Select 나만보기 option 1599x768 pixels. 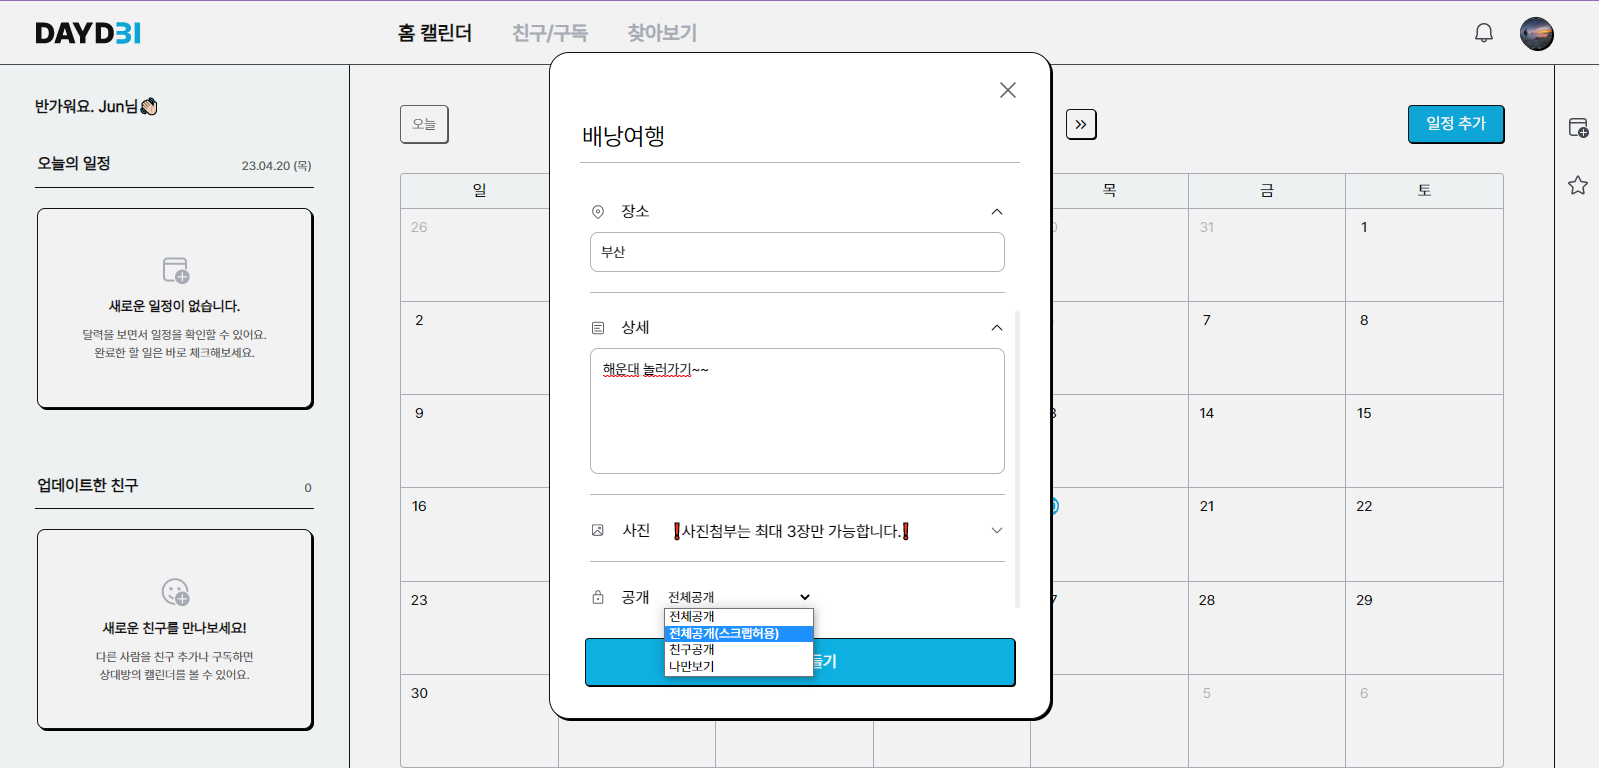point(739,666)
